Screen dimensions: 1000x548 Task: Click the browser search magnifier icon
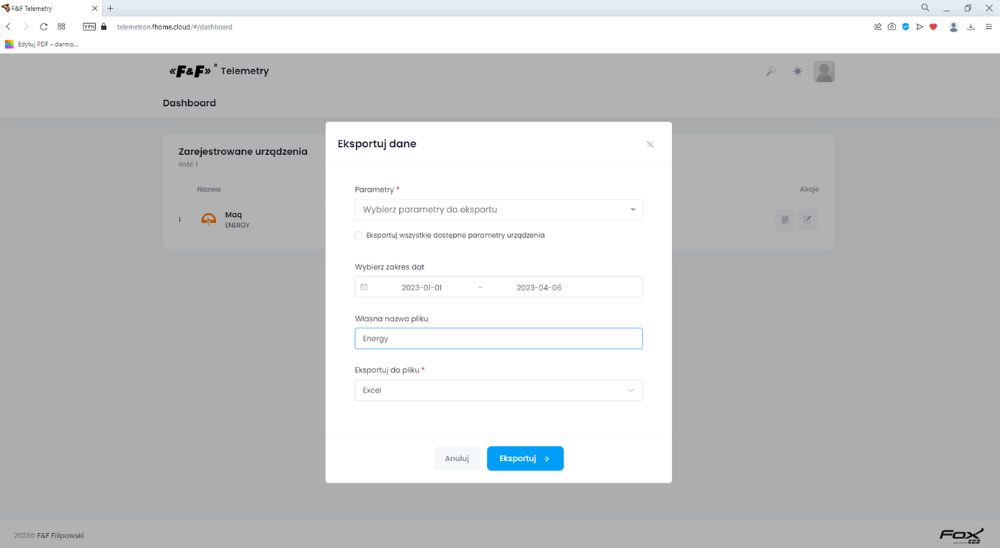tap(925, 8)
